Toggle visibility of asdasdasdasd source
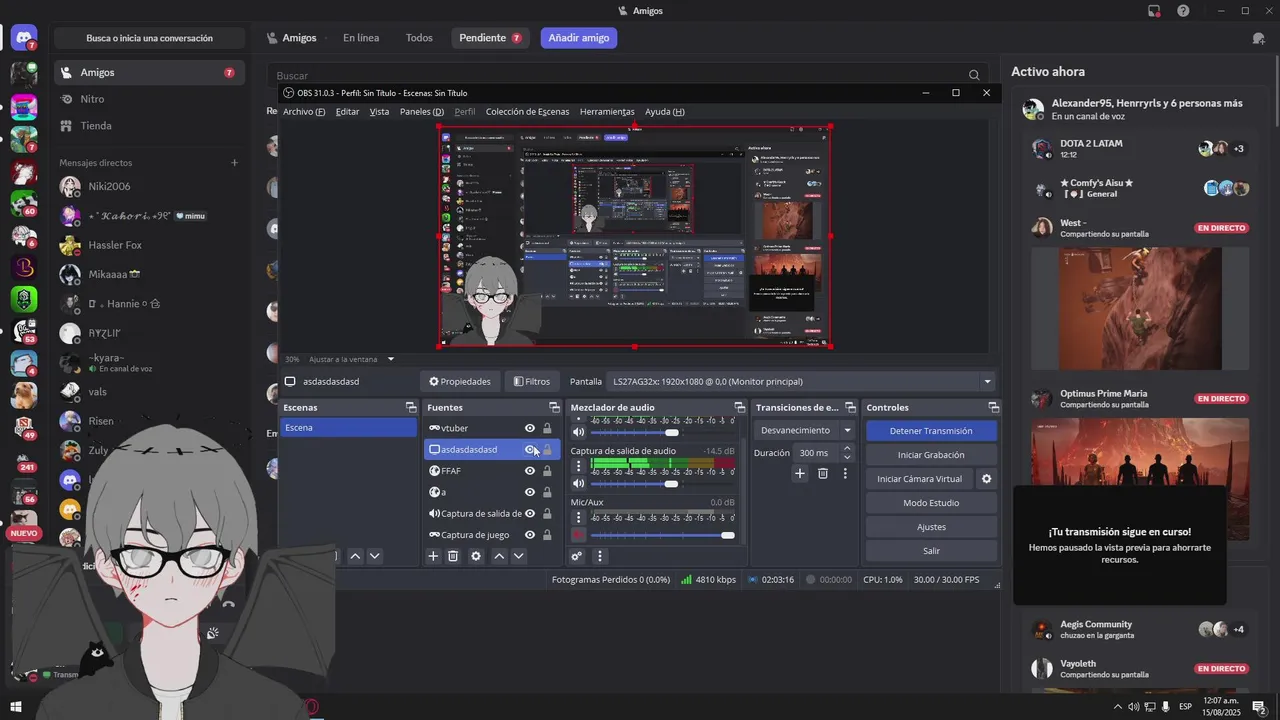This screenshot has height=720, width=1280. coord(530,450)
